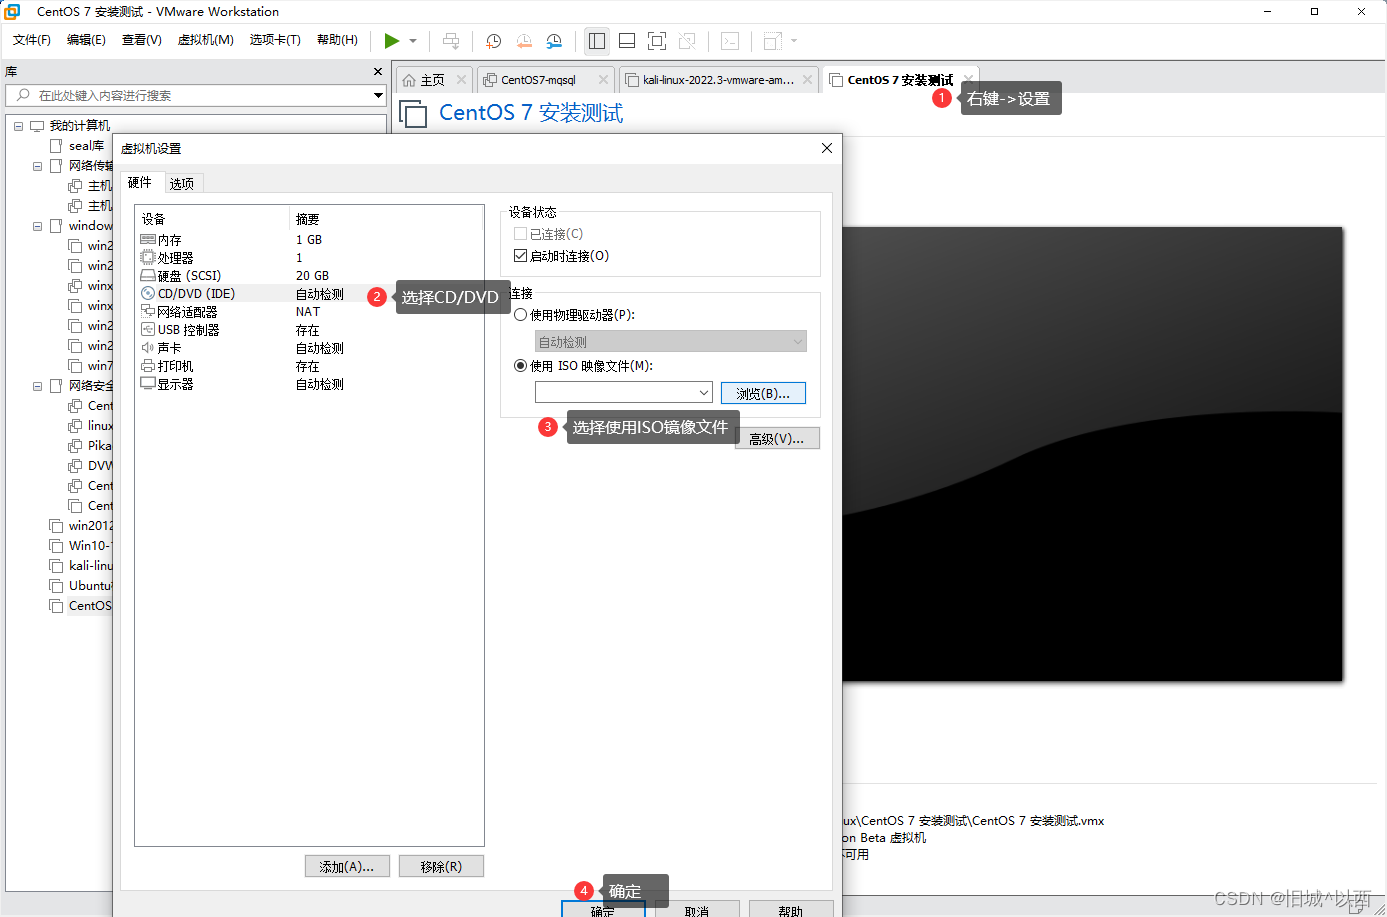This screenshot has width=1387, height=917.
Task: Collapse the windows tree group in library
Action: click(x=37, y=225)
